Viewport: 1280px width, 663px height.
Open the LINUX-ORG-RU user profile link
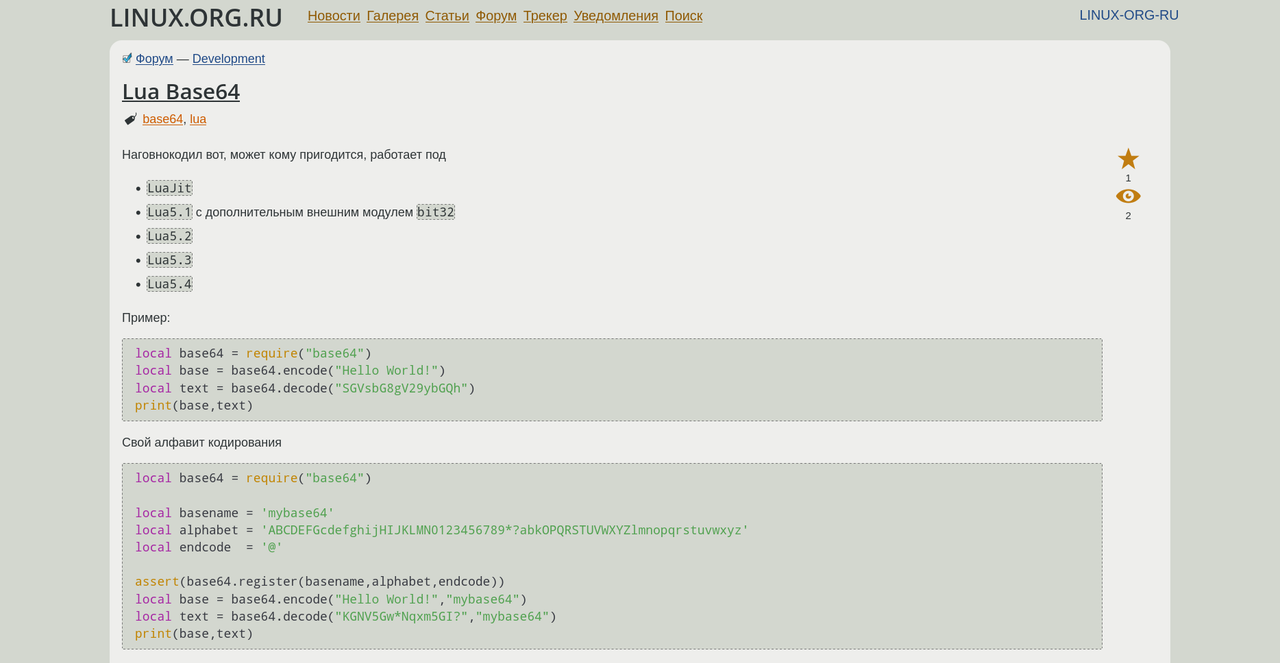pos(1129,15)
